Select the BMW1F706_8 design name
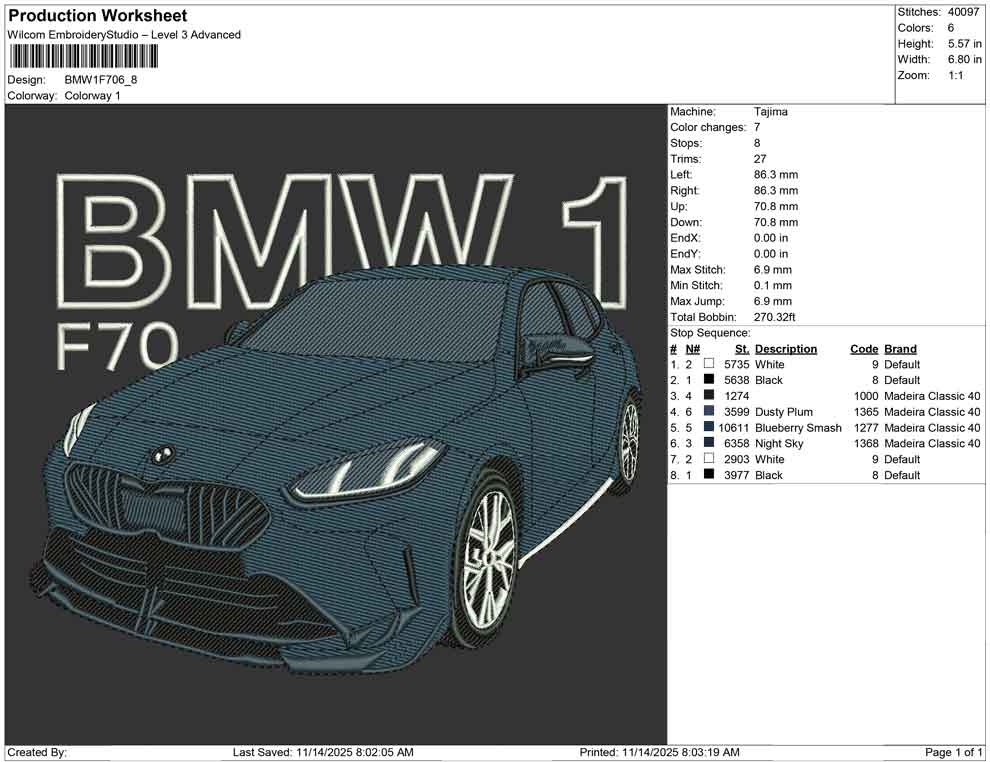Image resolution: width=990 pixels, height=762 pixels. 99,79
